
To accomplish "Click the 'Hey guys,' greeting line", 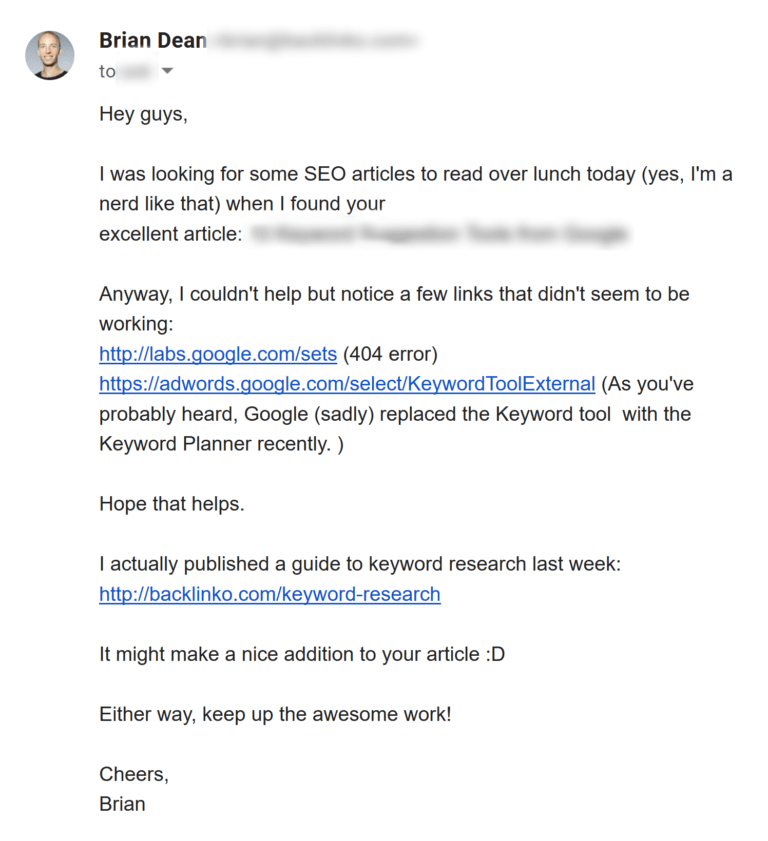I will coord(143,114).
